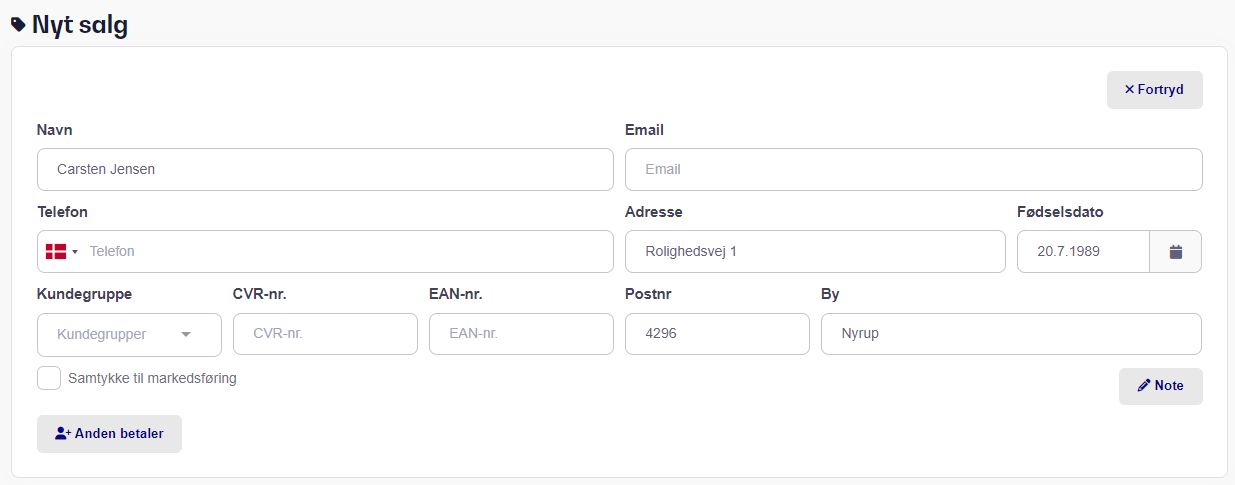Image resolution: width=1235 pixels, height=485 pixels.
Task: Focus the CVR-nr. input field
Action: pos(325,335)
